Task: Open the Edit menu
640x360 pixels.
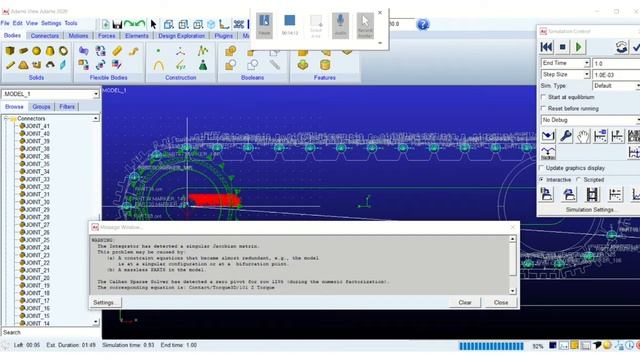Action: pyautogui.click(x=18, y=23)
